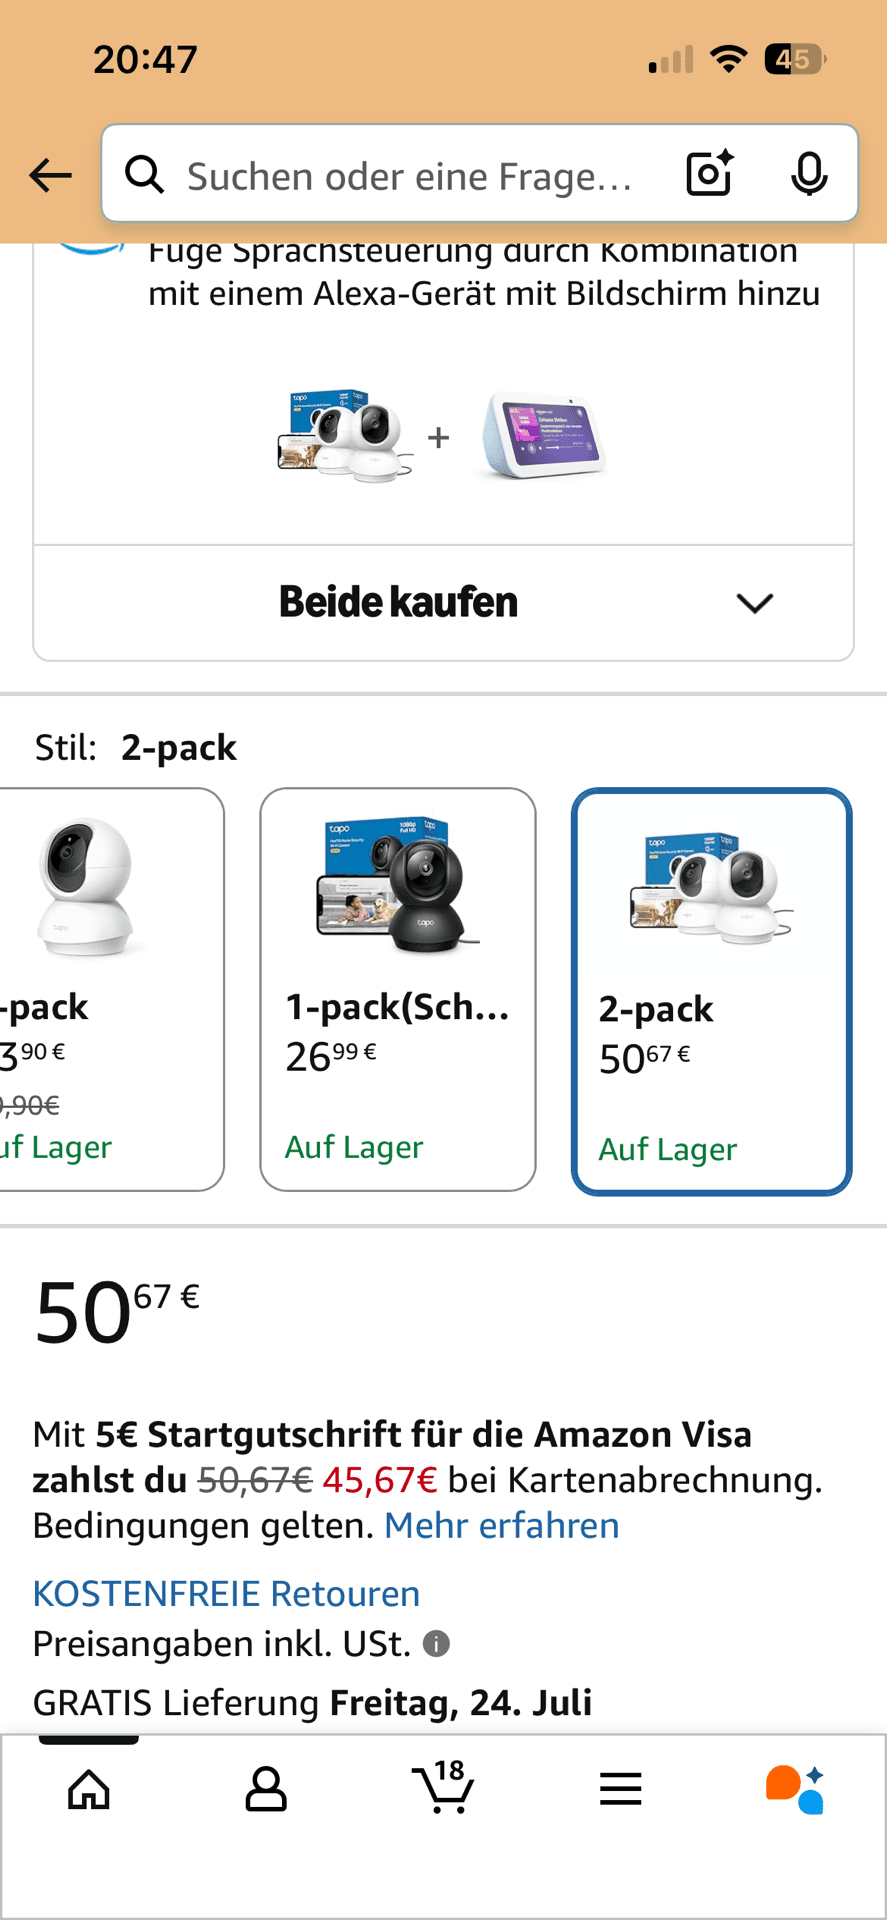Select the 2-pack style option
Viewport: 887px width, 1920px height.
711,991
